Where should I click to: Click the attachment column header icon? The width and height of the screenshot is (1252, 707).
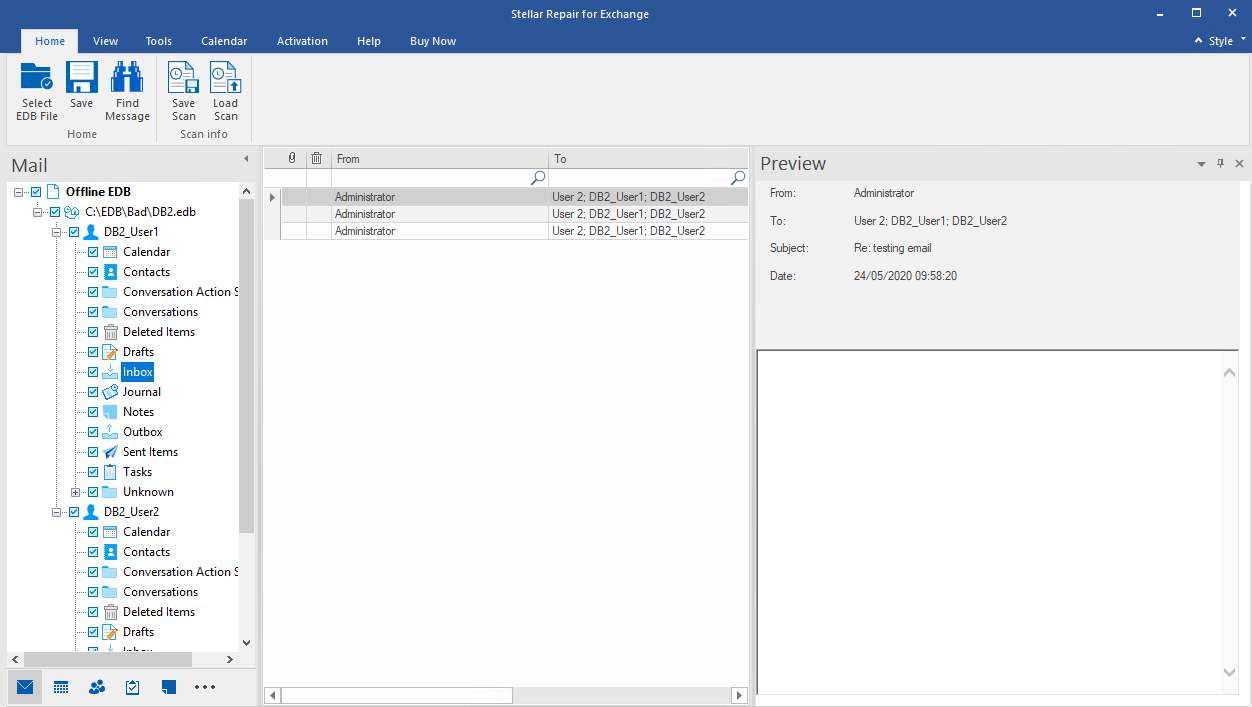pos(292,158)
